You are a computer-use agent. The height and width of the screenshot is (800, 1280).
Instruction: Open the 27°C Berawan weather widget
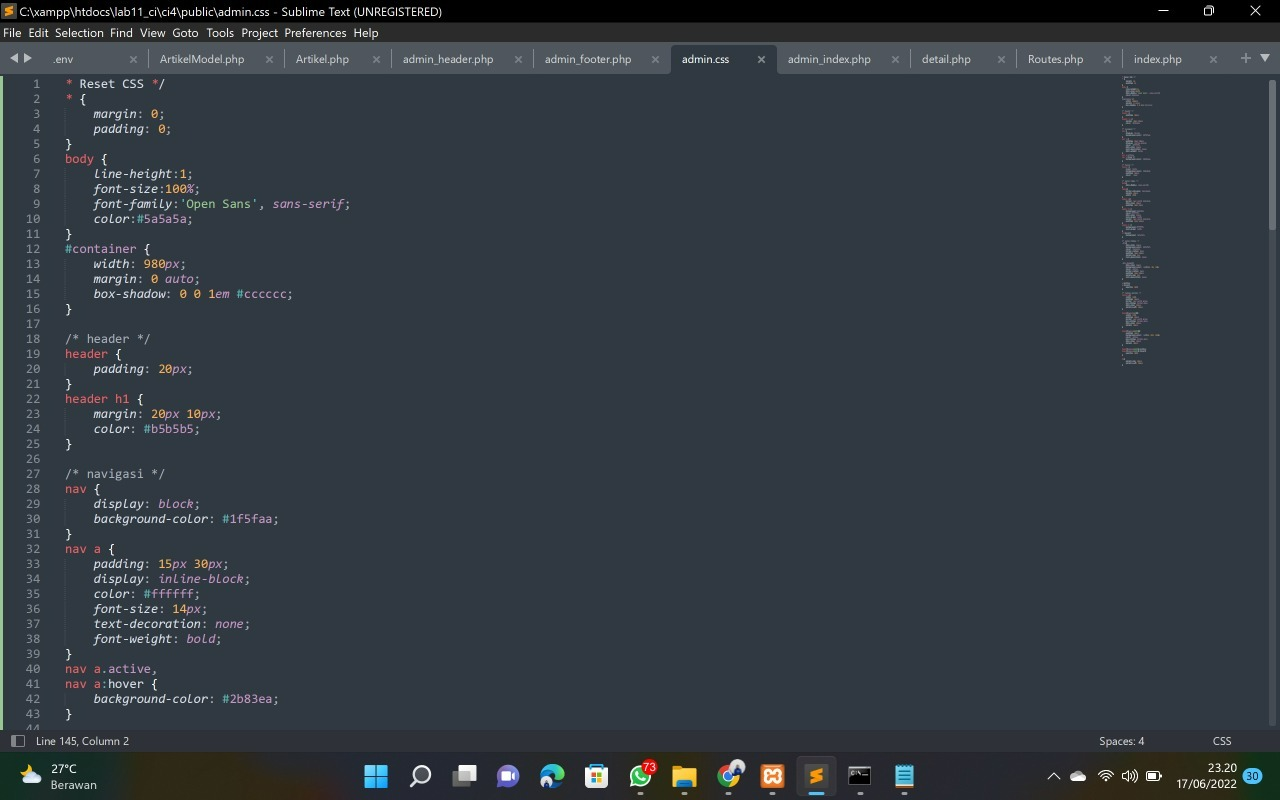(x=47, y=776)
